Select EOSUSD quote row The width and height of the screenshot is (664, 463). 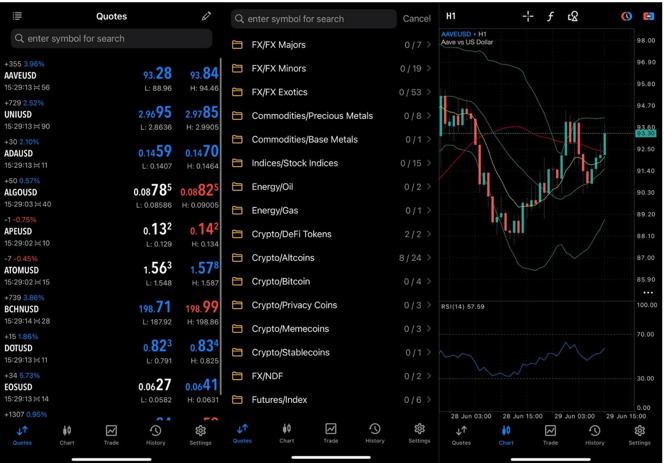click(x=111, y=388)
